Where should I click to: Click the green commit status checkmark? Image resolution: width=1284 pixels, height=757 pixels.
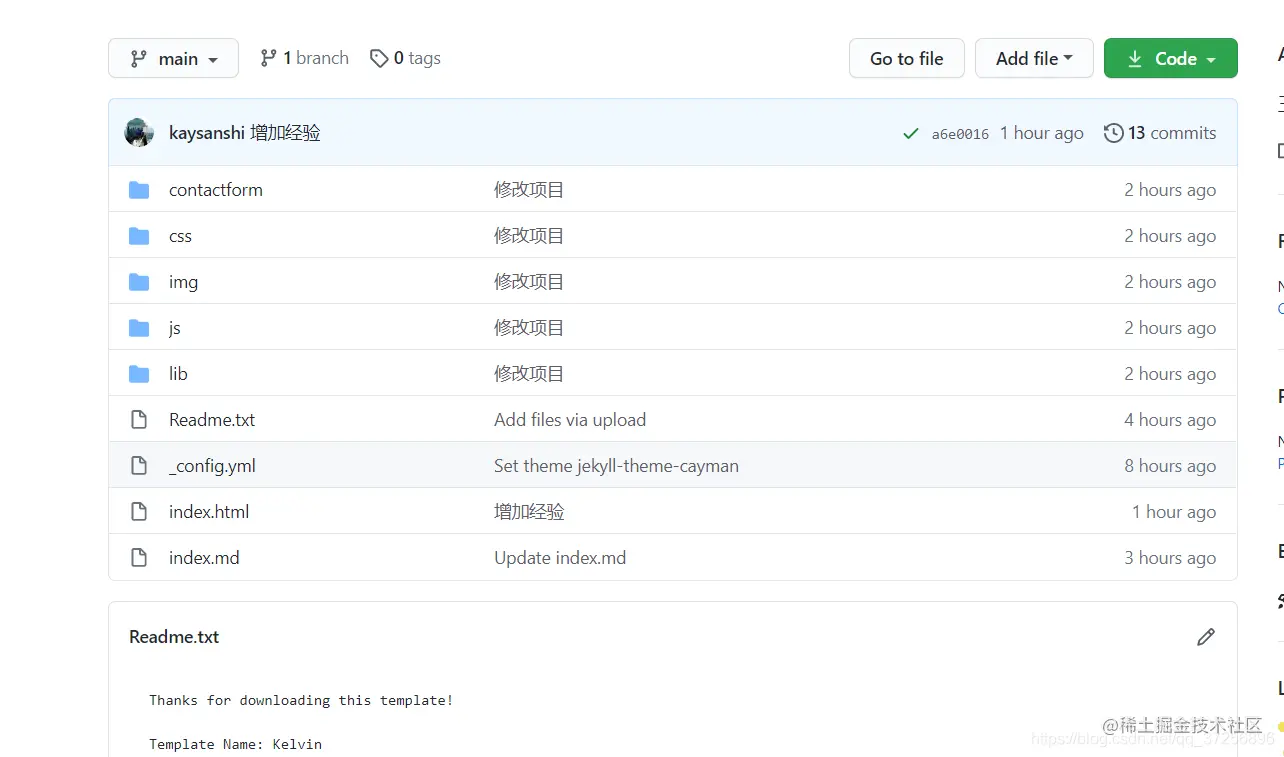910,133
